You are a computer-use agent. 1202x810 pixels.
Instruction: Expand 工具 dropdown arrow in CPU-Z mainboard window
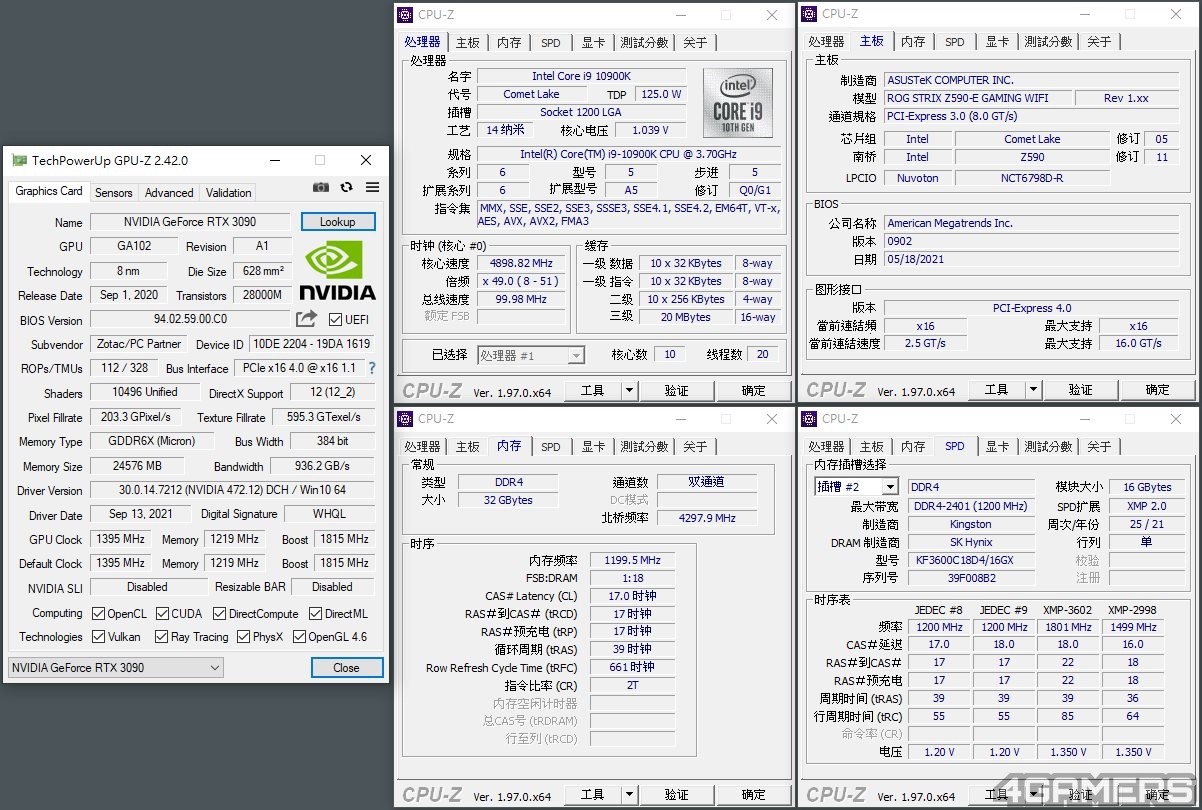click(x=1033, y=390)
